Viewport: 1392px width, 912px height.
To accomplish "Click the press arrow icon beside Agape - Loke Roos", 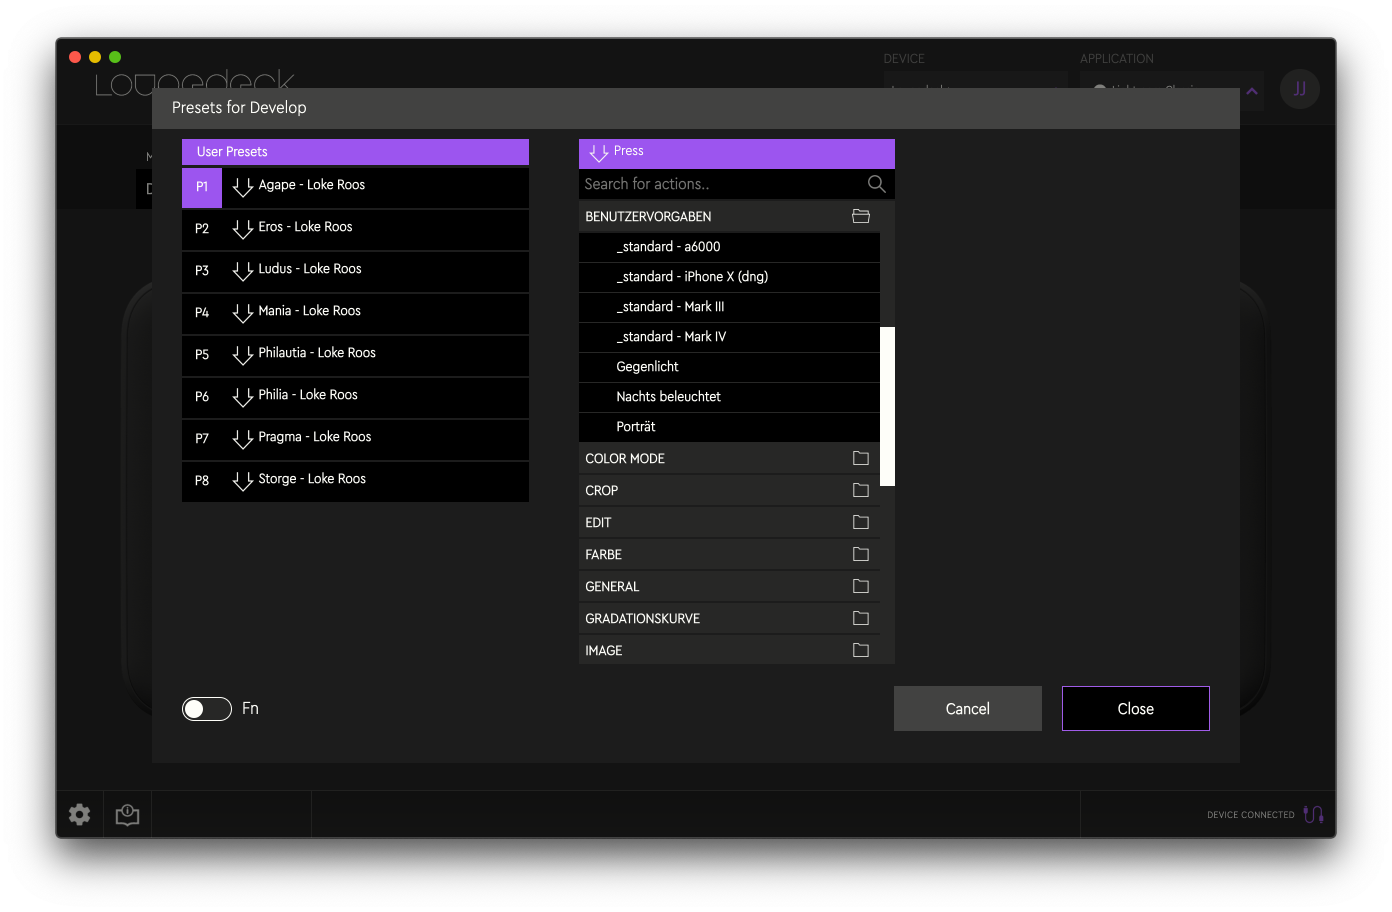I will point(243,187).
